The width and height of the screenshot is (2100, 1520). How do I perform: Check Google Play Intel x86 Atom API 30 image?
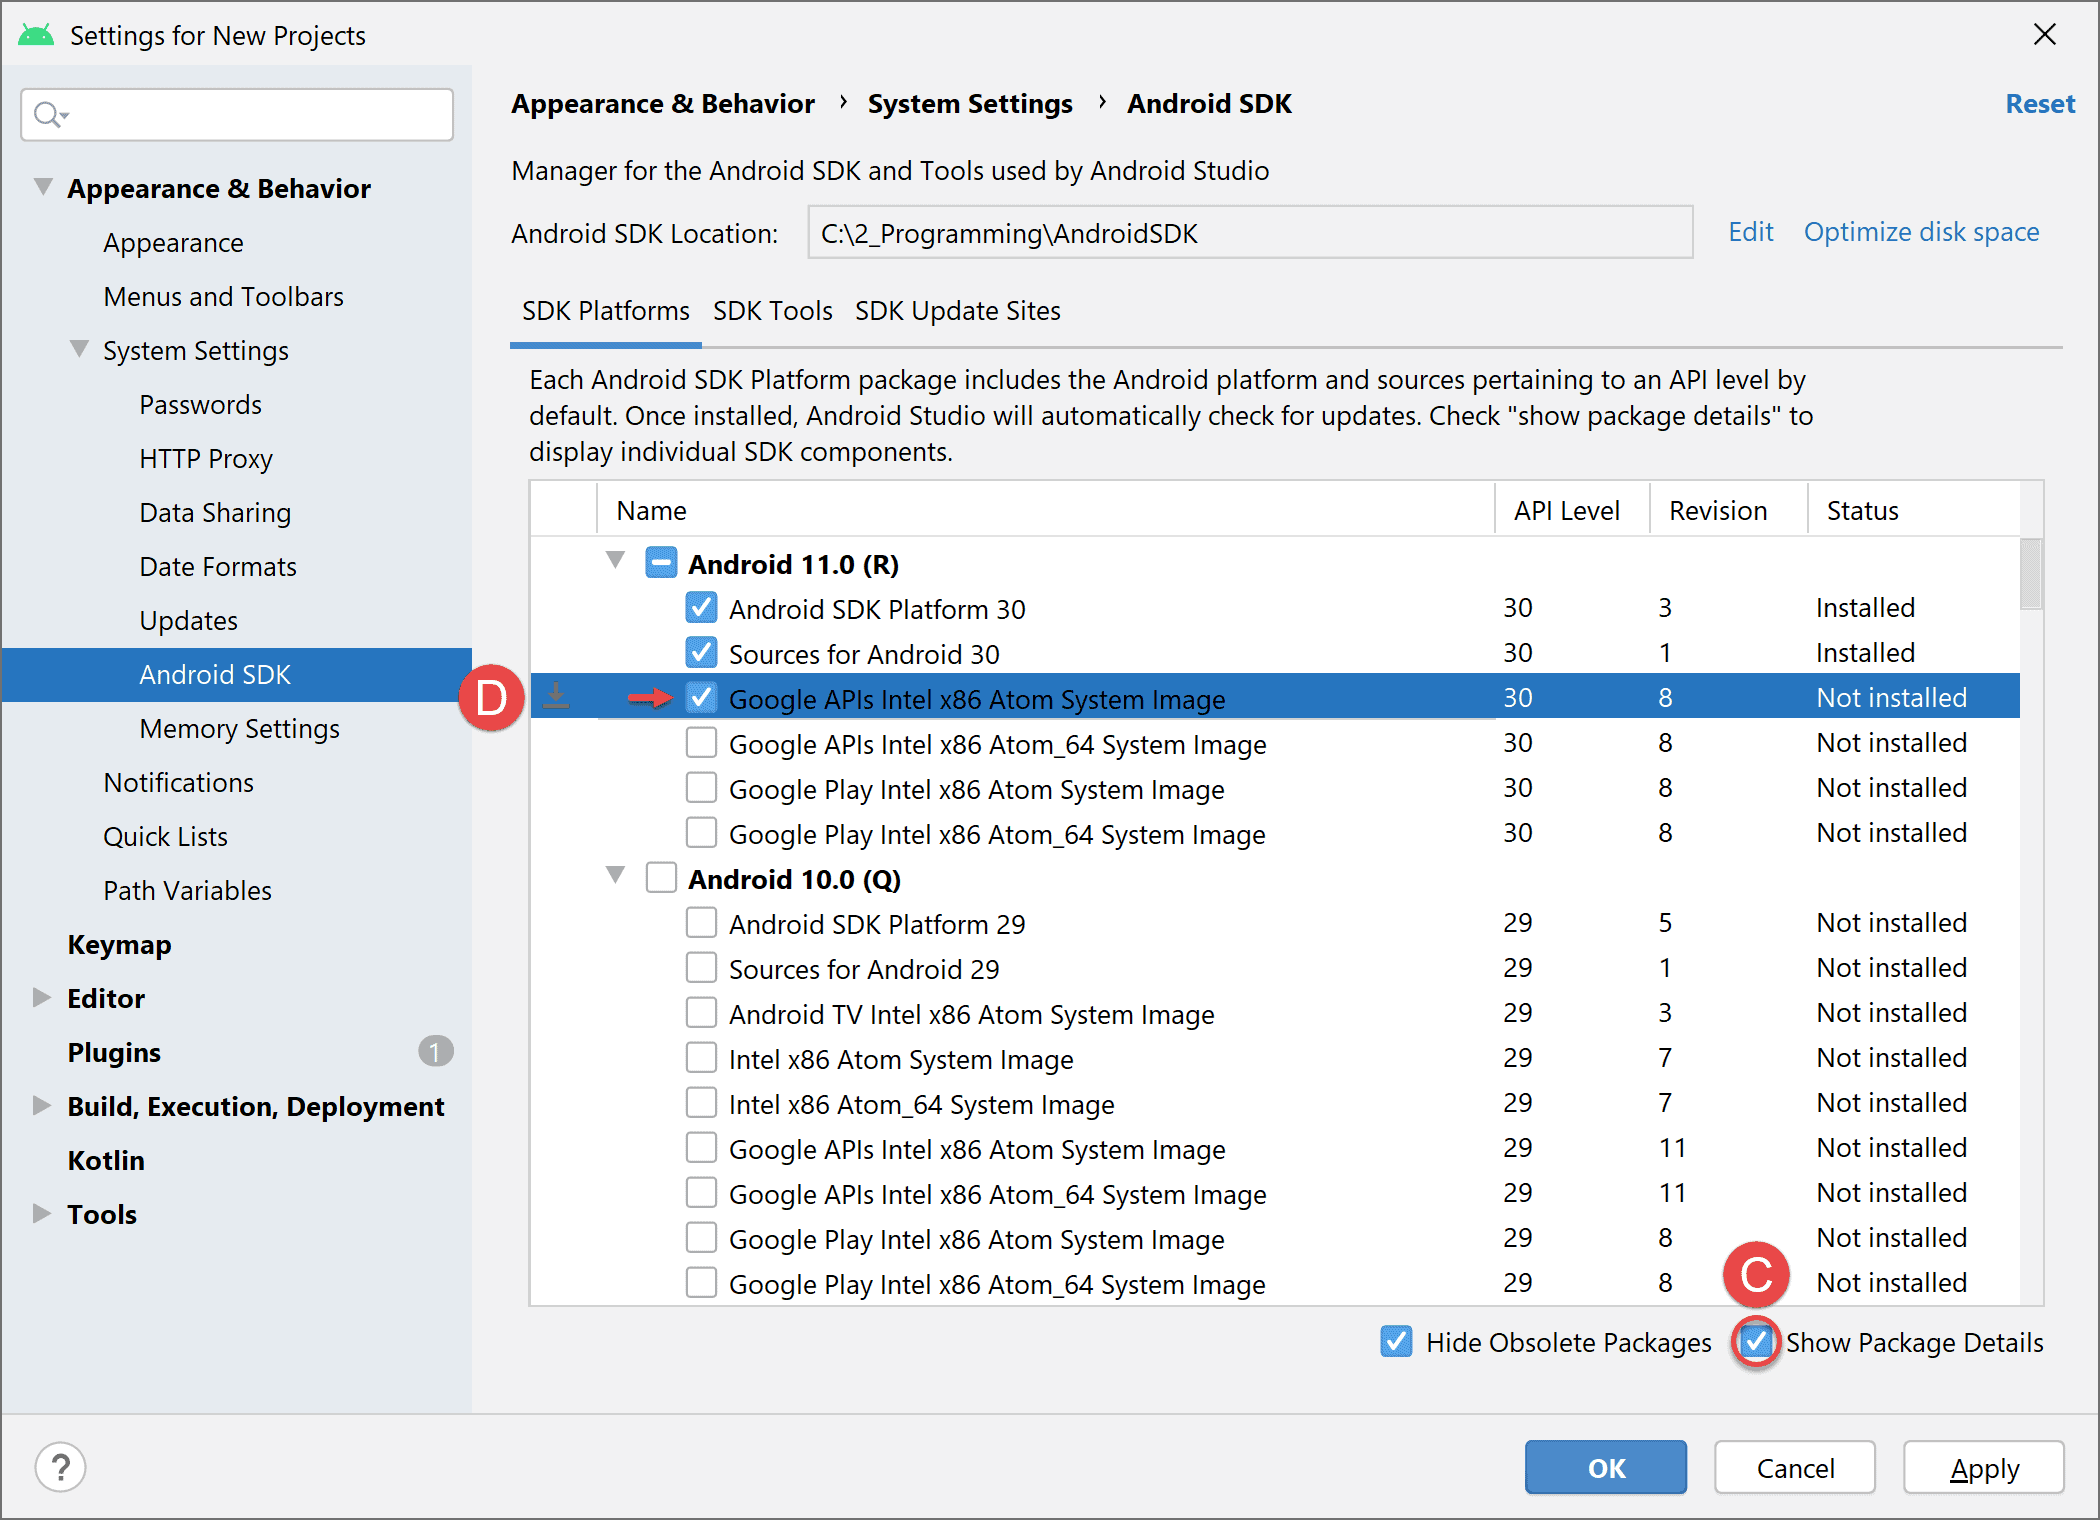click(x=701, y=788)
